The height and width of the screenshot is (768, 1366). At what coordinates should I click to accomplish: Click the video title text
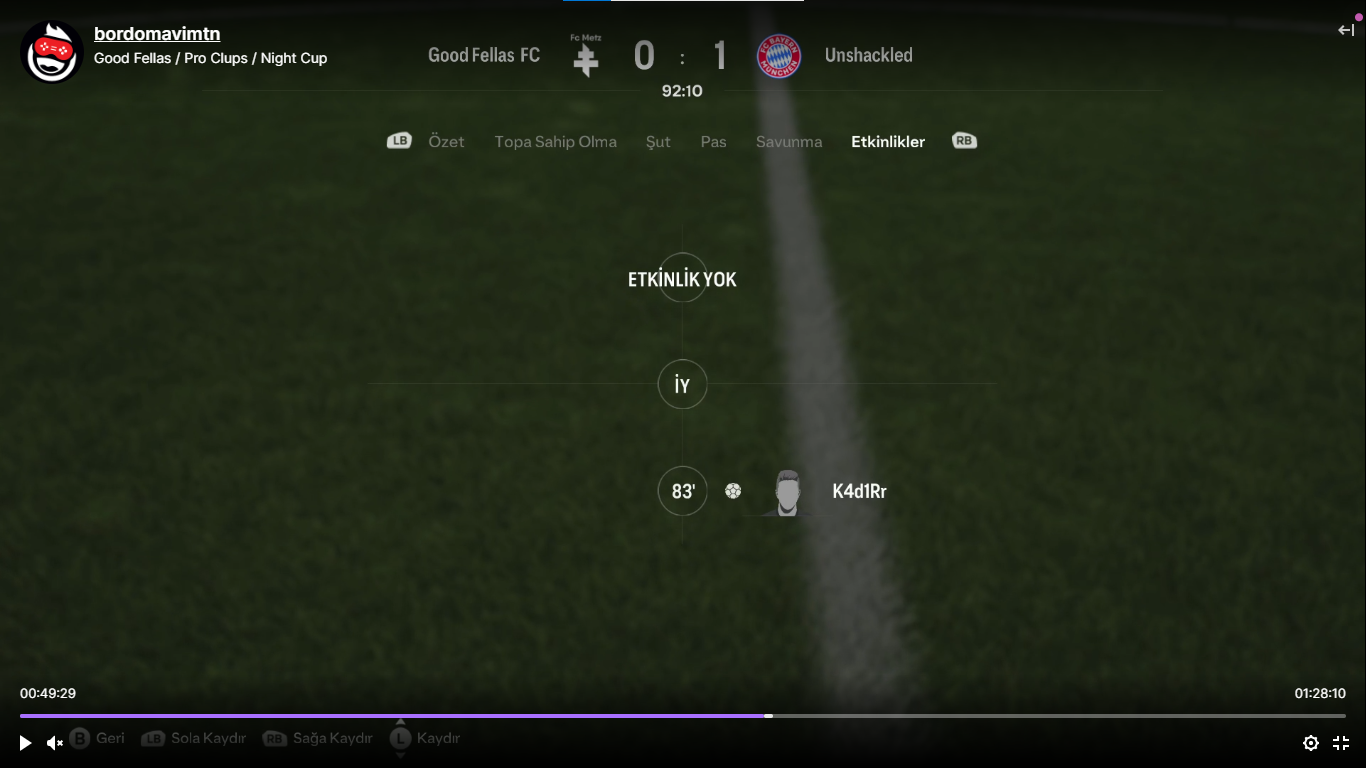[x=211, y=58]
